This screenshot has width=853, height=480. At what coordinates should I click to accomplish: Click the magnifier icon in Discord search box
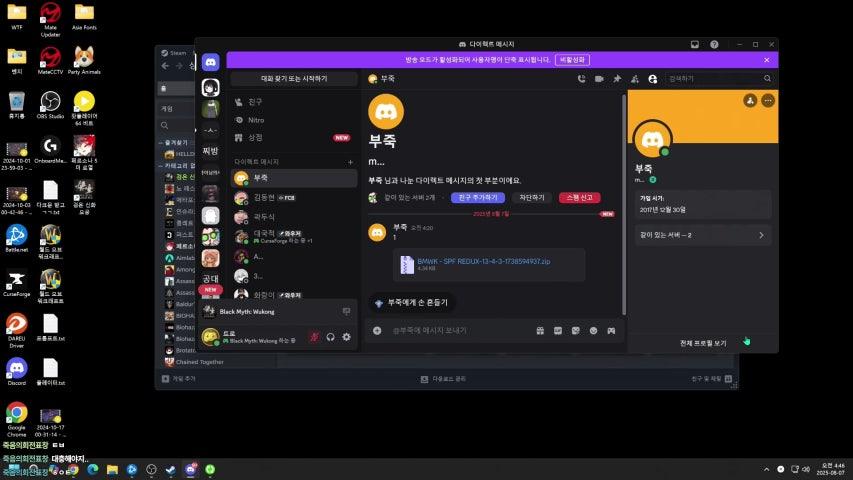[767, 79]
